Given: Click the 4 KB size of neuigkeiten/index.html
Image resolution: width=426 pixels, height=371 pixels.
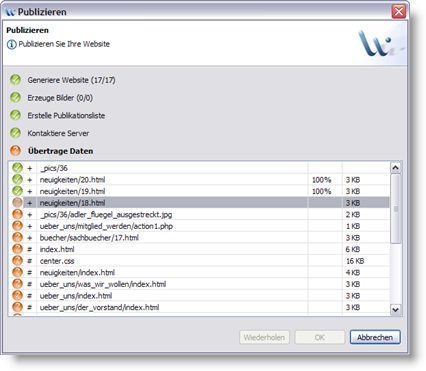Looking at the screenshot, I should [353, 273].
